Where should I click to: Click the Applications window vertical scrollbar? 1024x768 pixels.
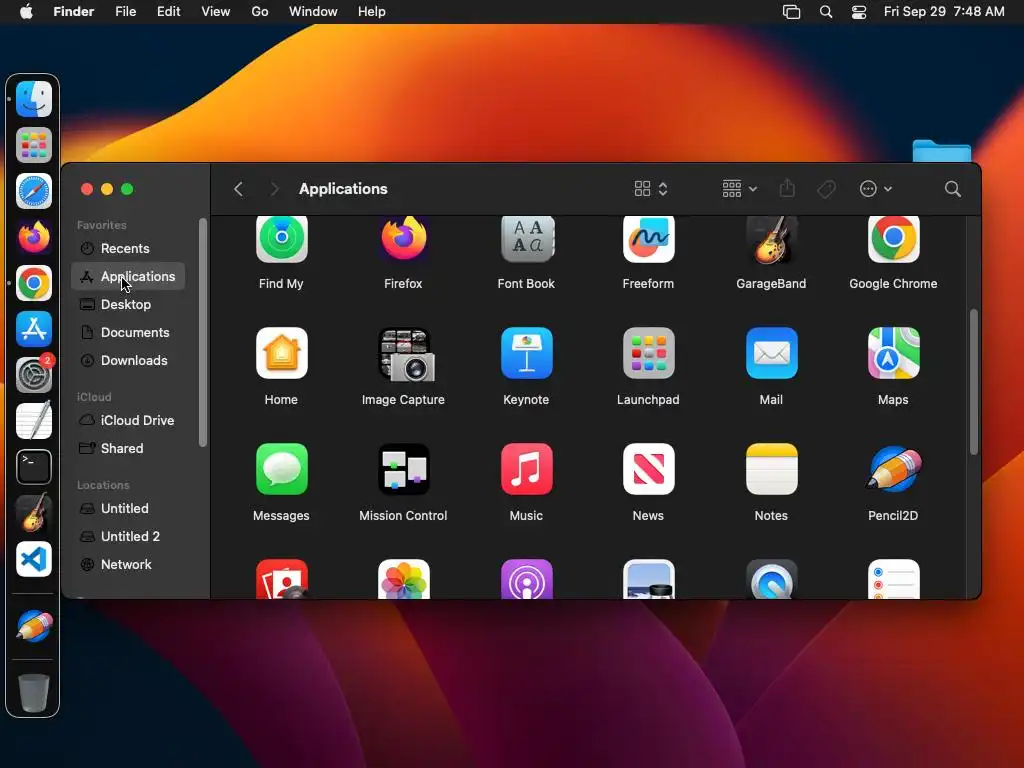click(x=974, y=381)
